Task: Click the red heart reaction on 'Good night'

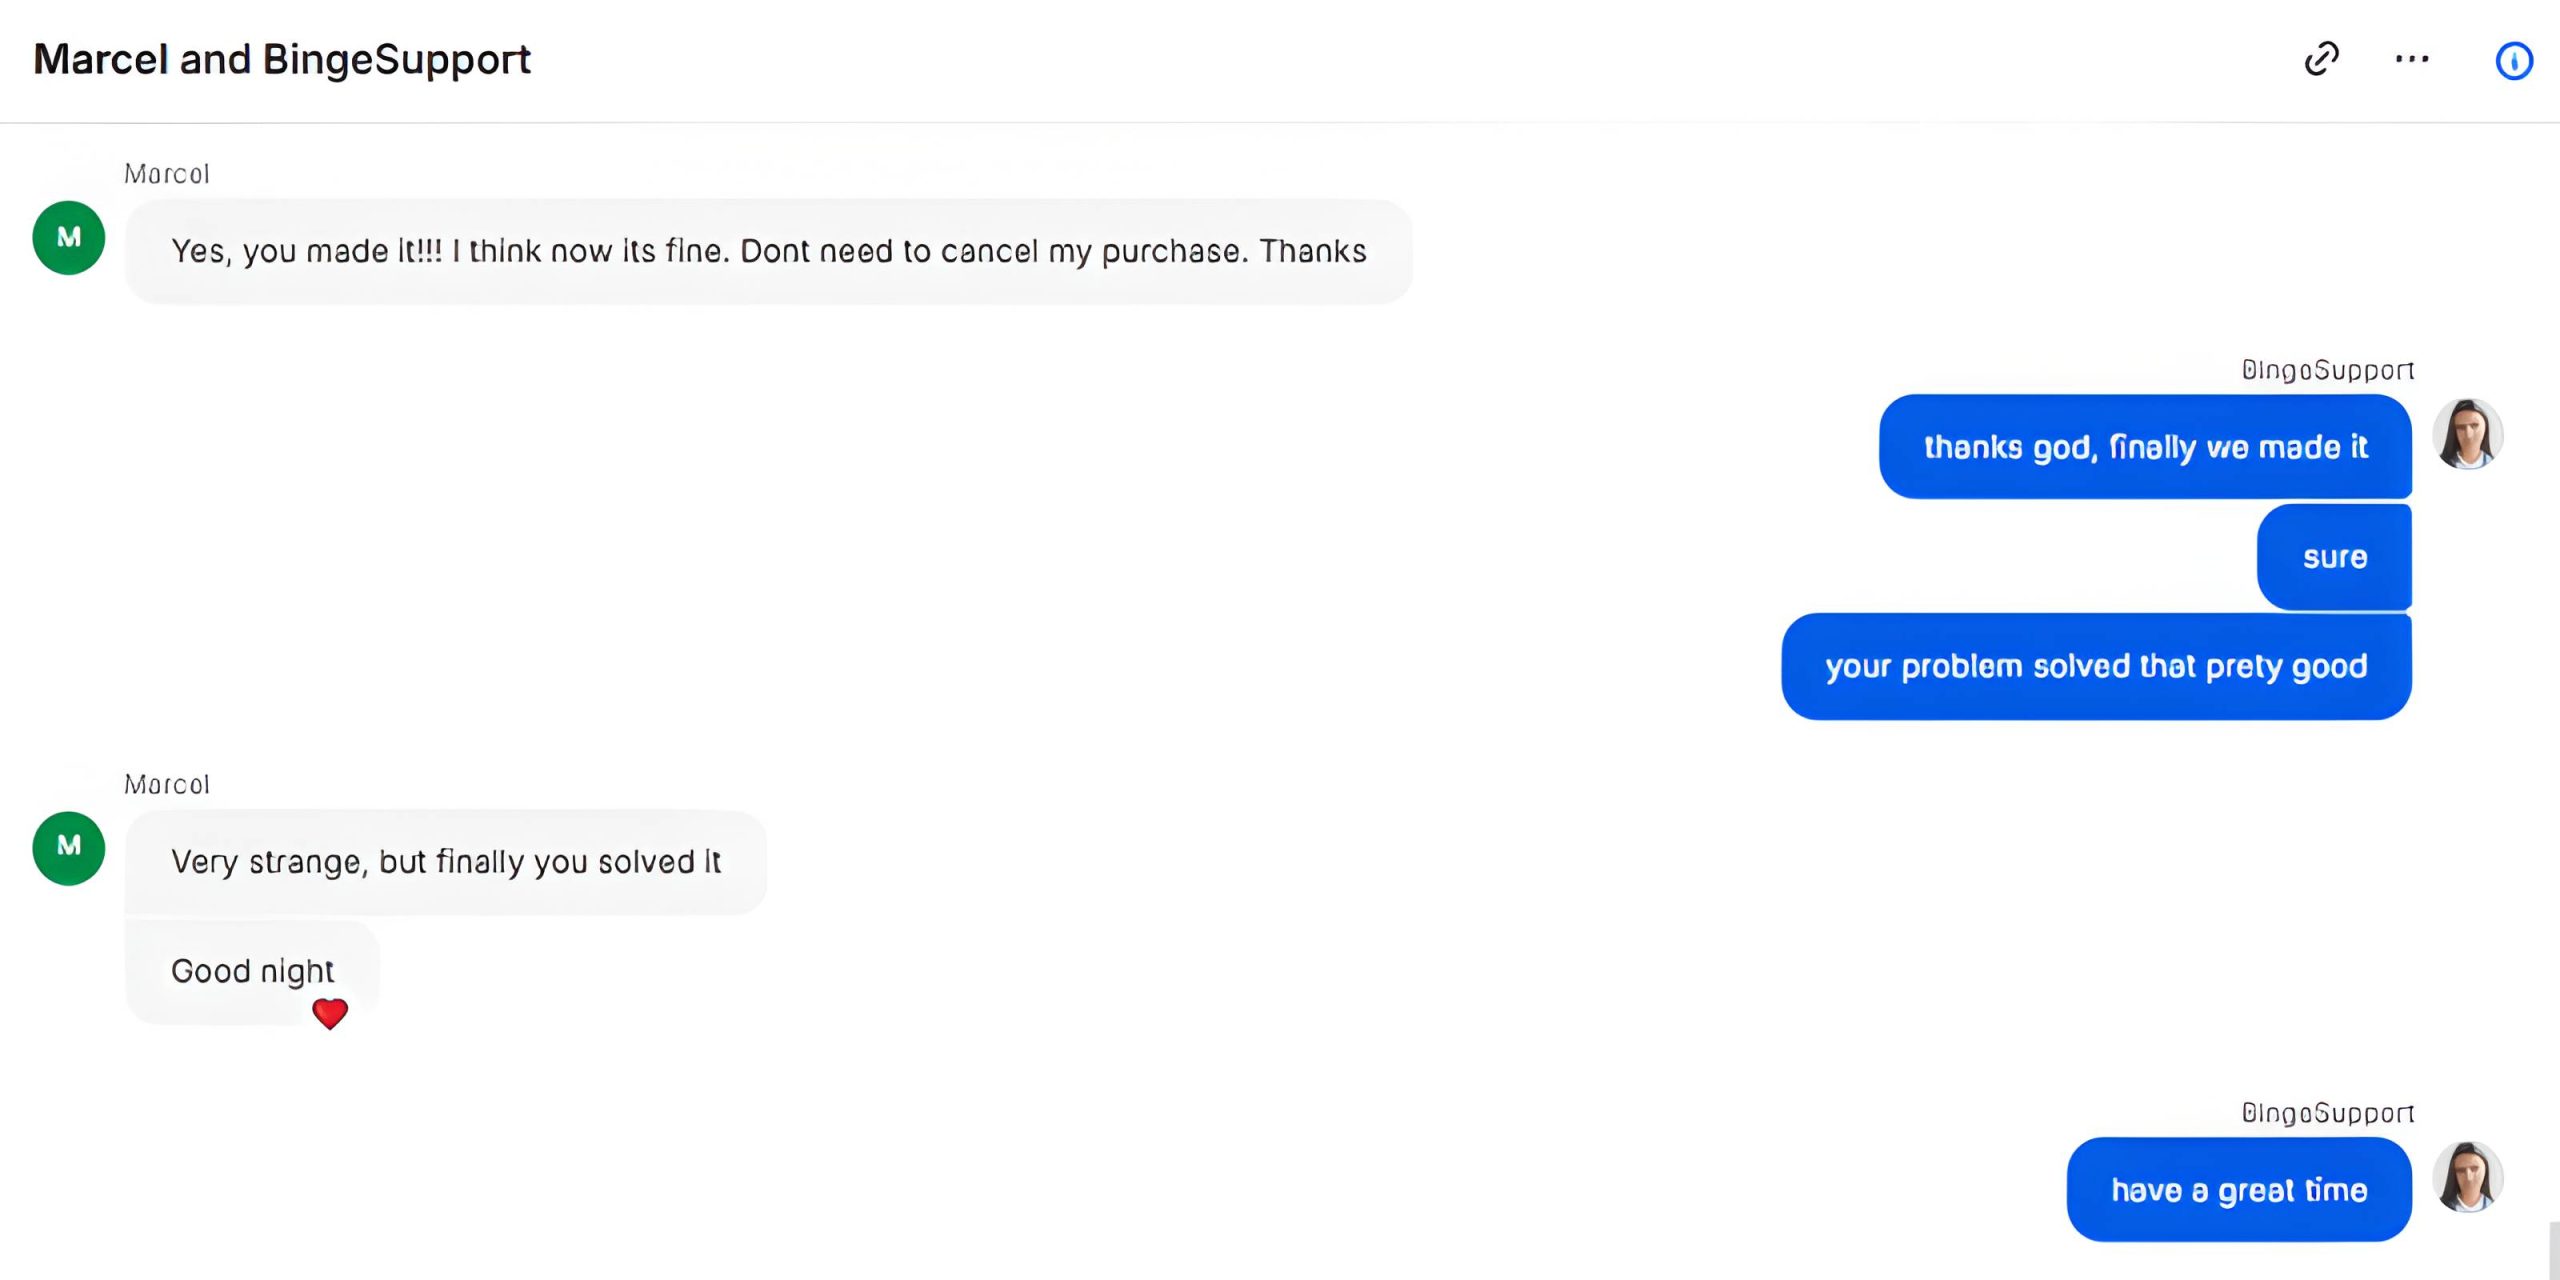Action: pyautogui.click(x=330, y=1013)
